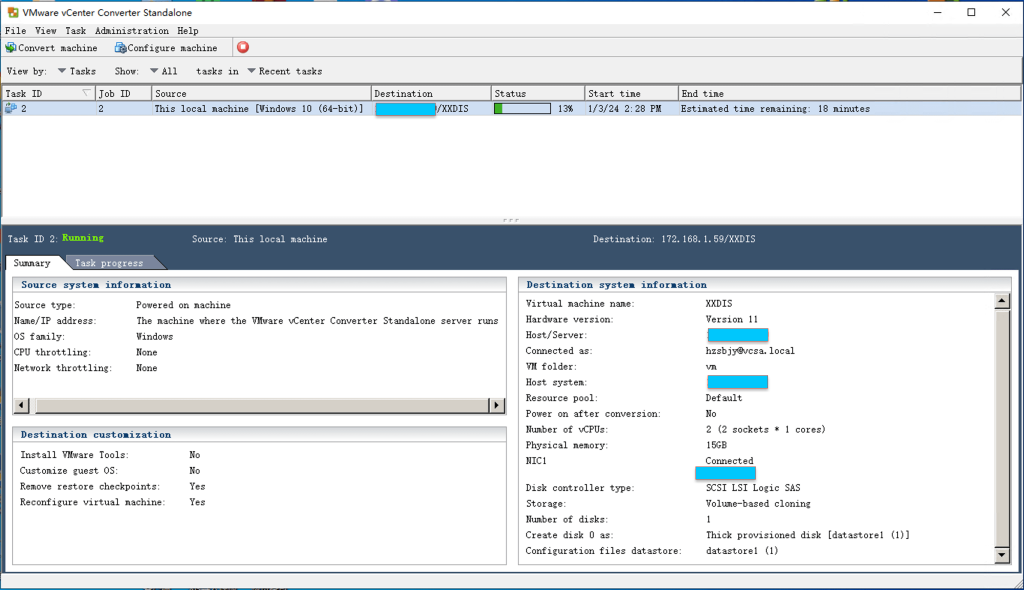Open the Help menu

[187, 31]
